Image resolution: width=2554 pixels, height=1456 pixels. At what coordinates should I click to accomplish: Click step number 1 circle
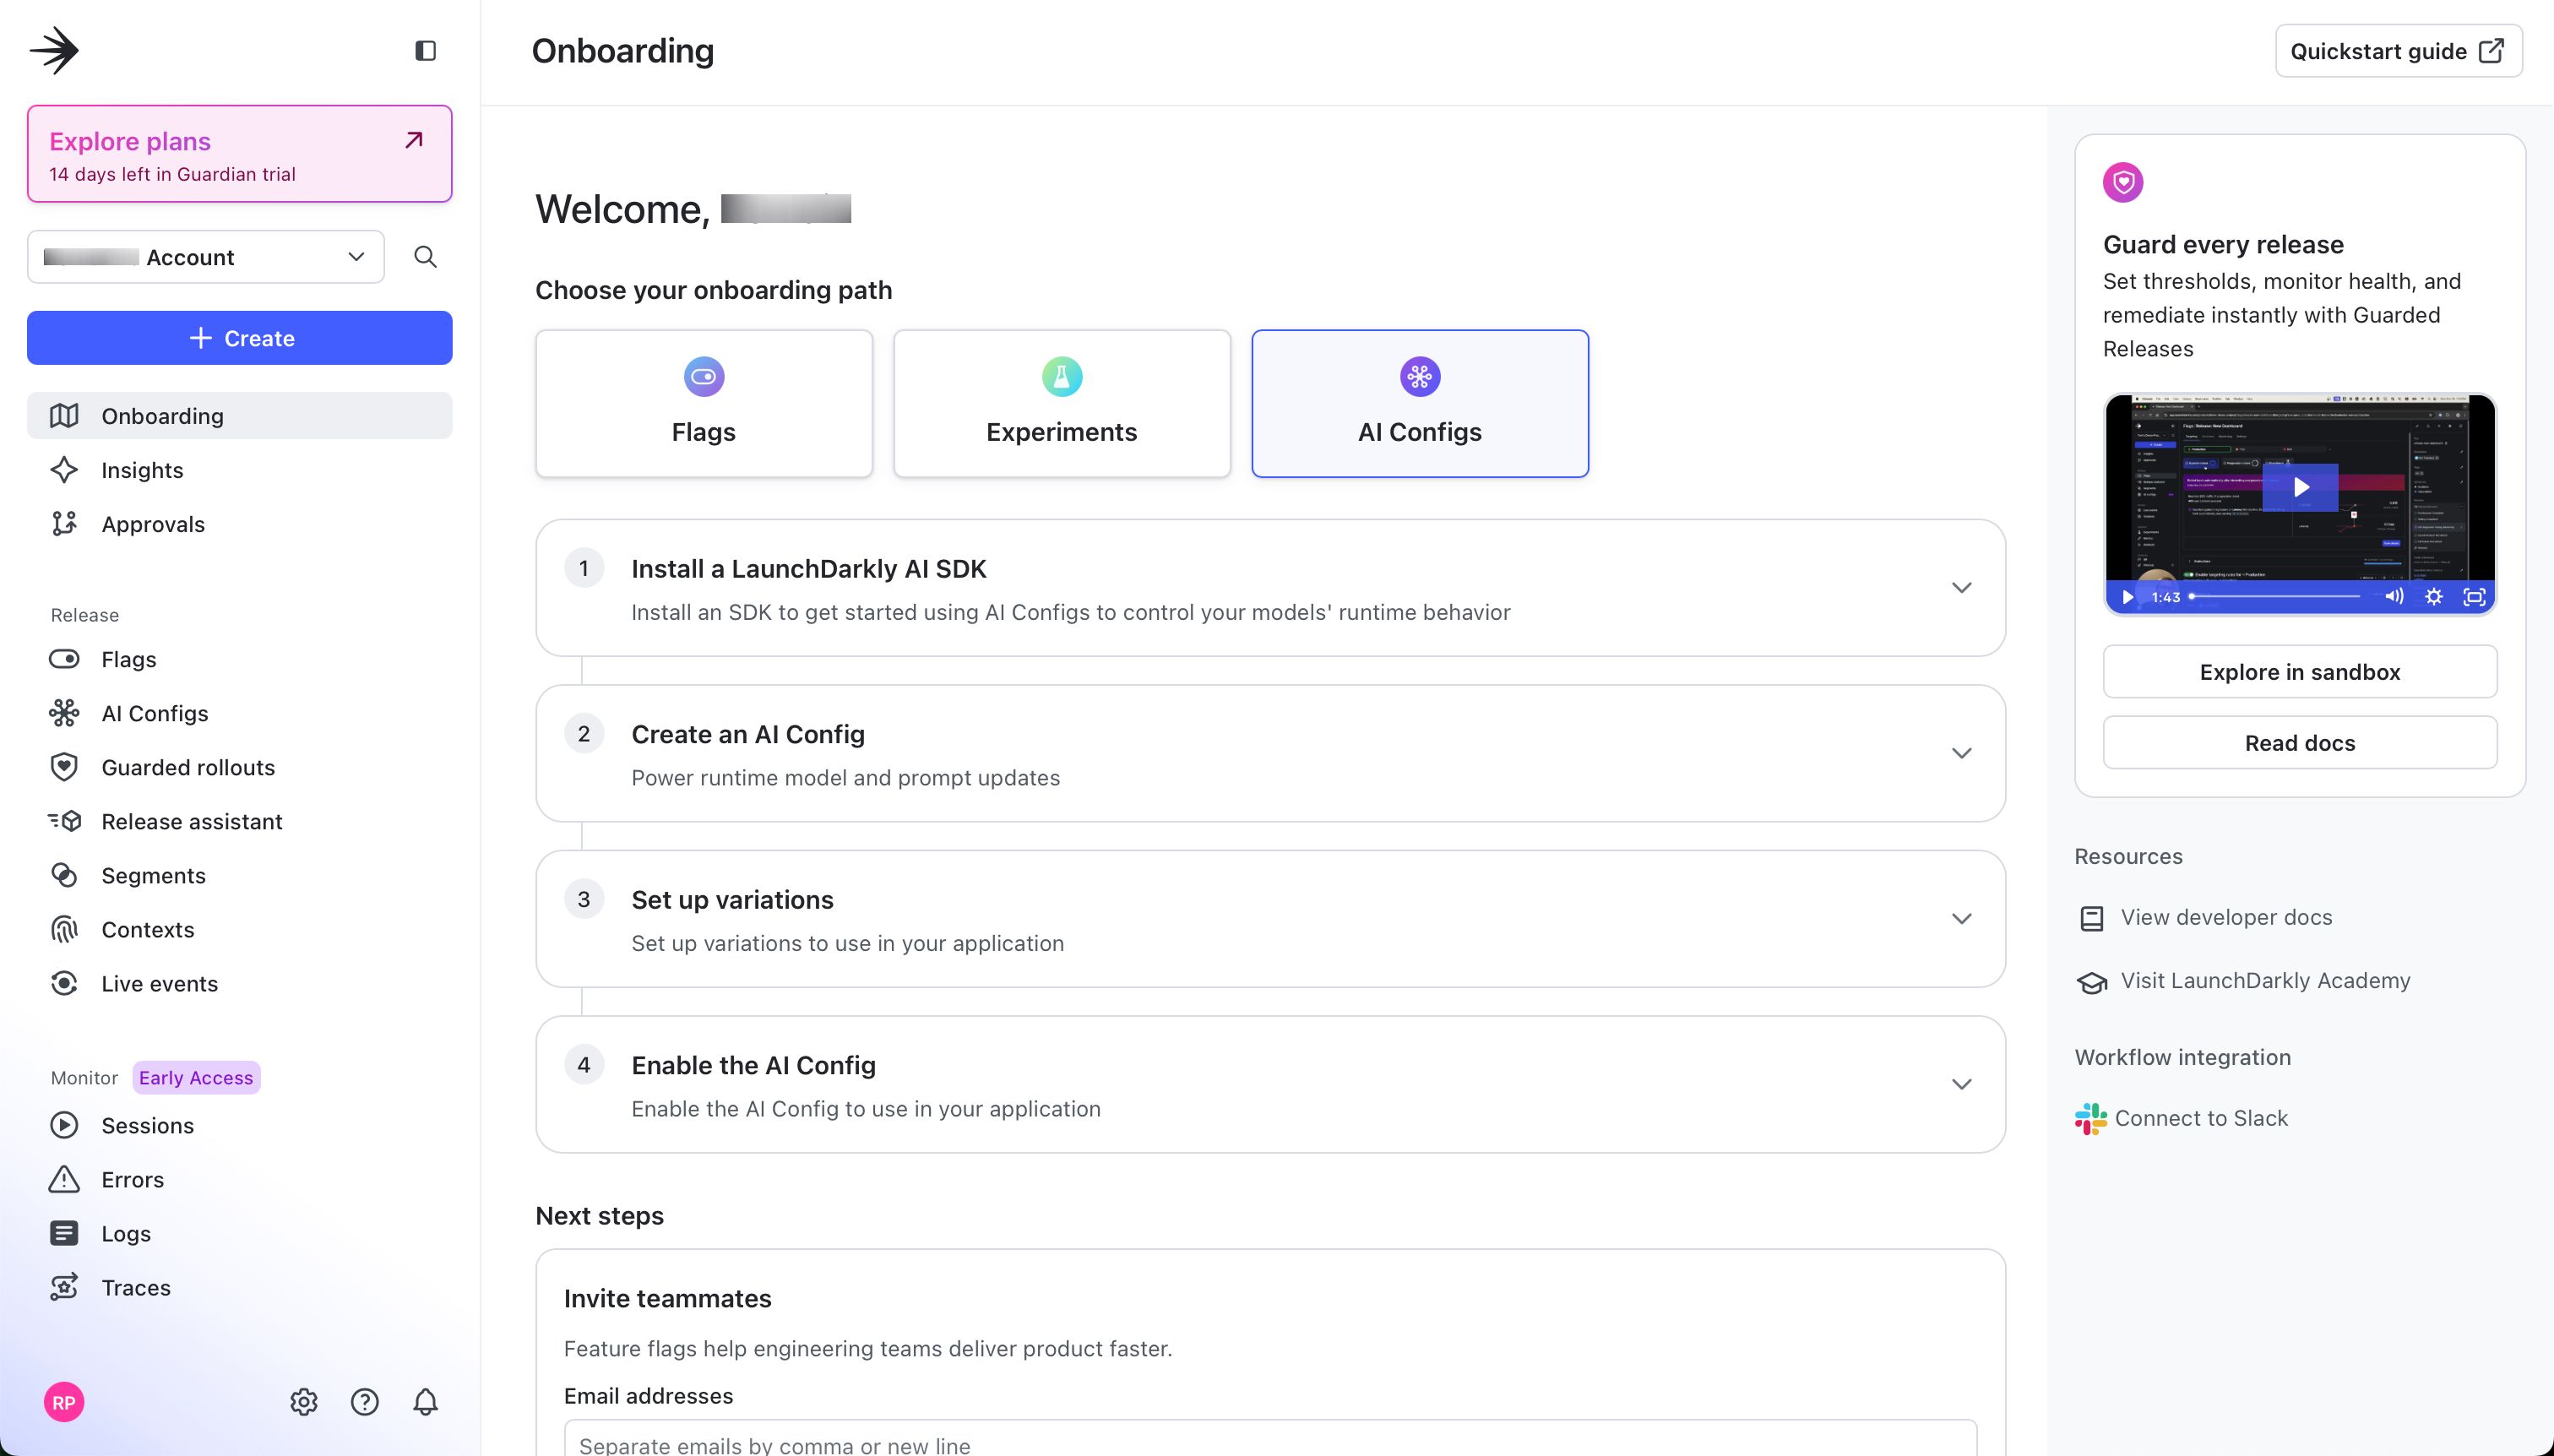click(584, 568)
